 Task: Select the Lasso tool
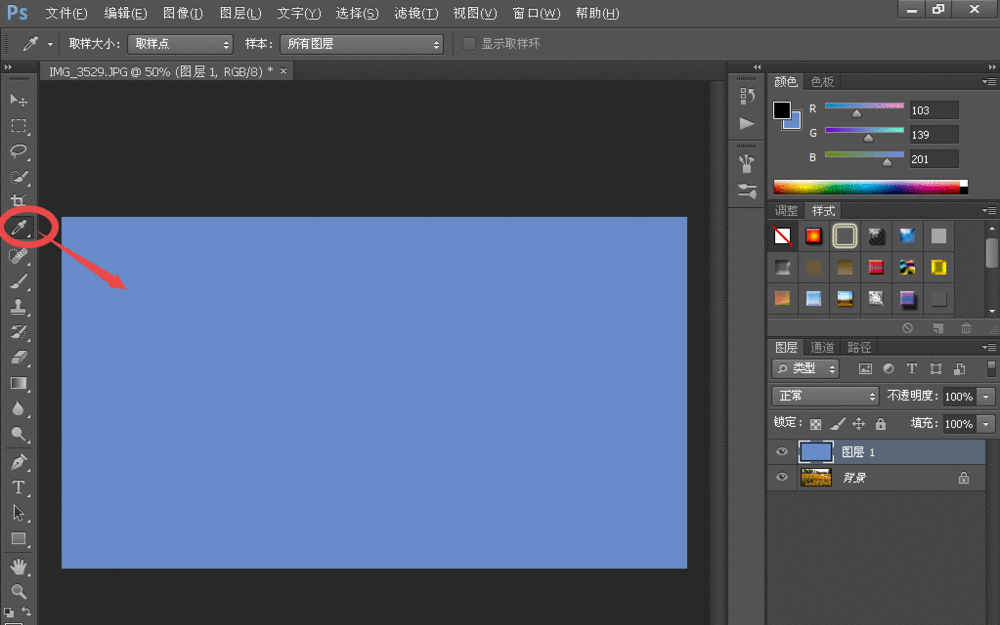(18, 151)
